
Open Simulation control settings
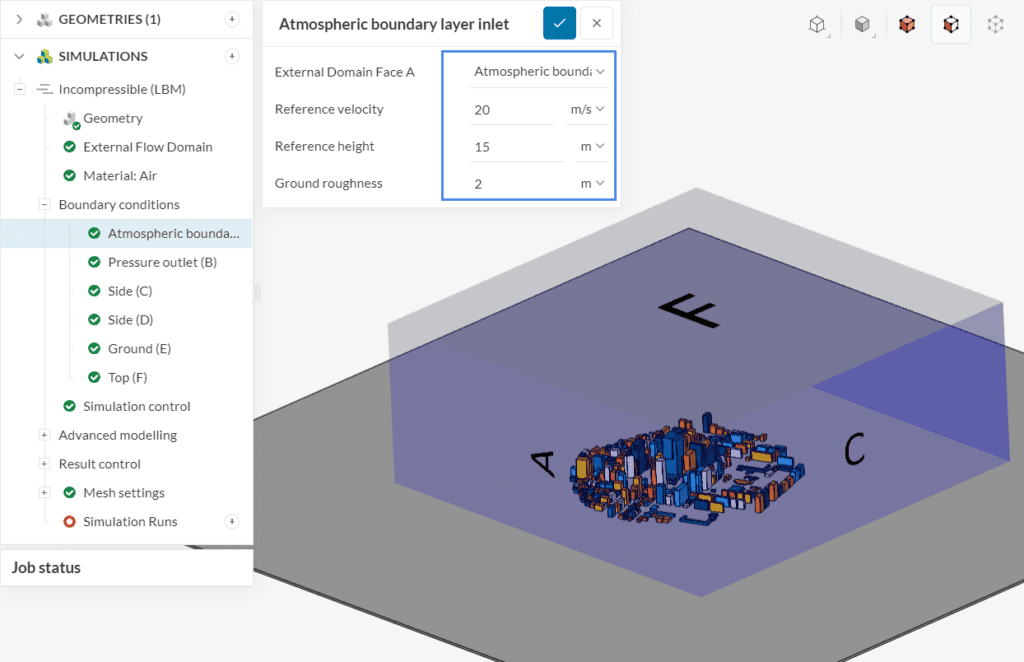tap(136, 406)
